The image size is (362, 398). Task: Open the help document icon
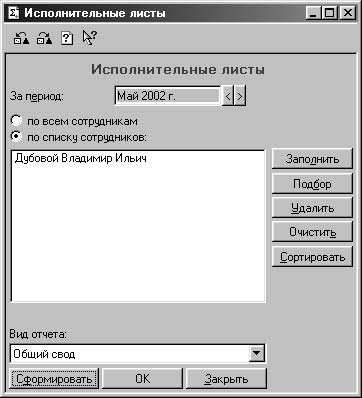(67, 39)
